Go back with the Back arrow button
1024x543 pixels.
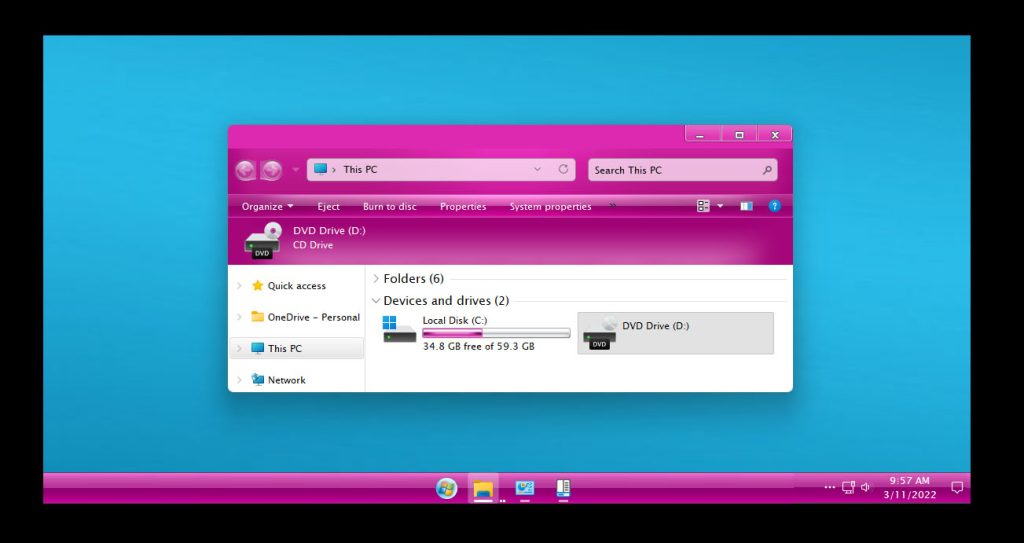point(246,170)
